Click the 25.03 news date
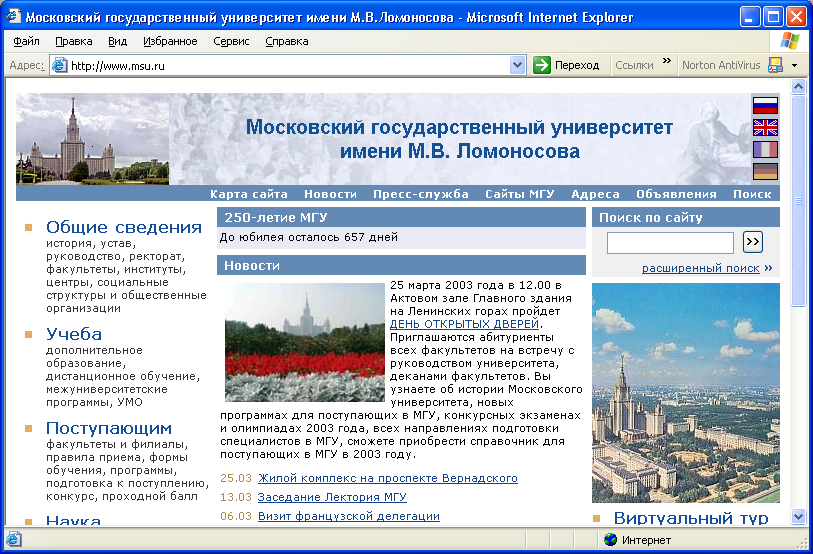This screenshot has height=554, width=813. tap(236, 478)
